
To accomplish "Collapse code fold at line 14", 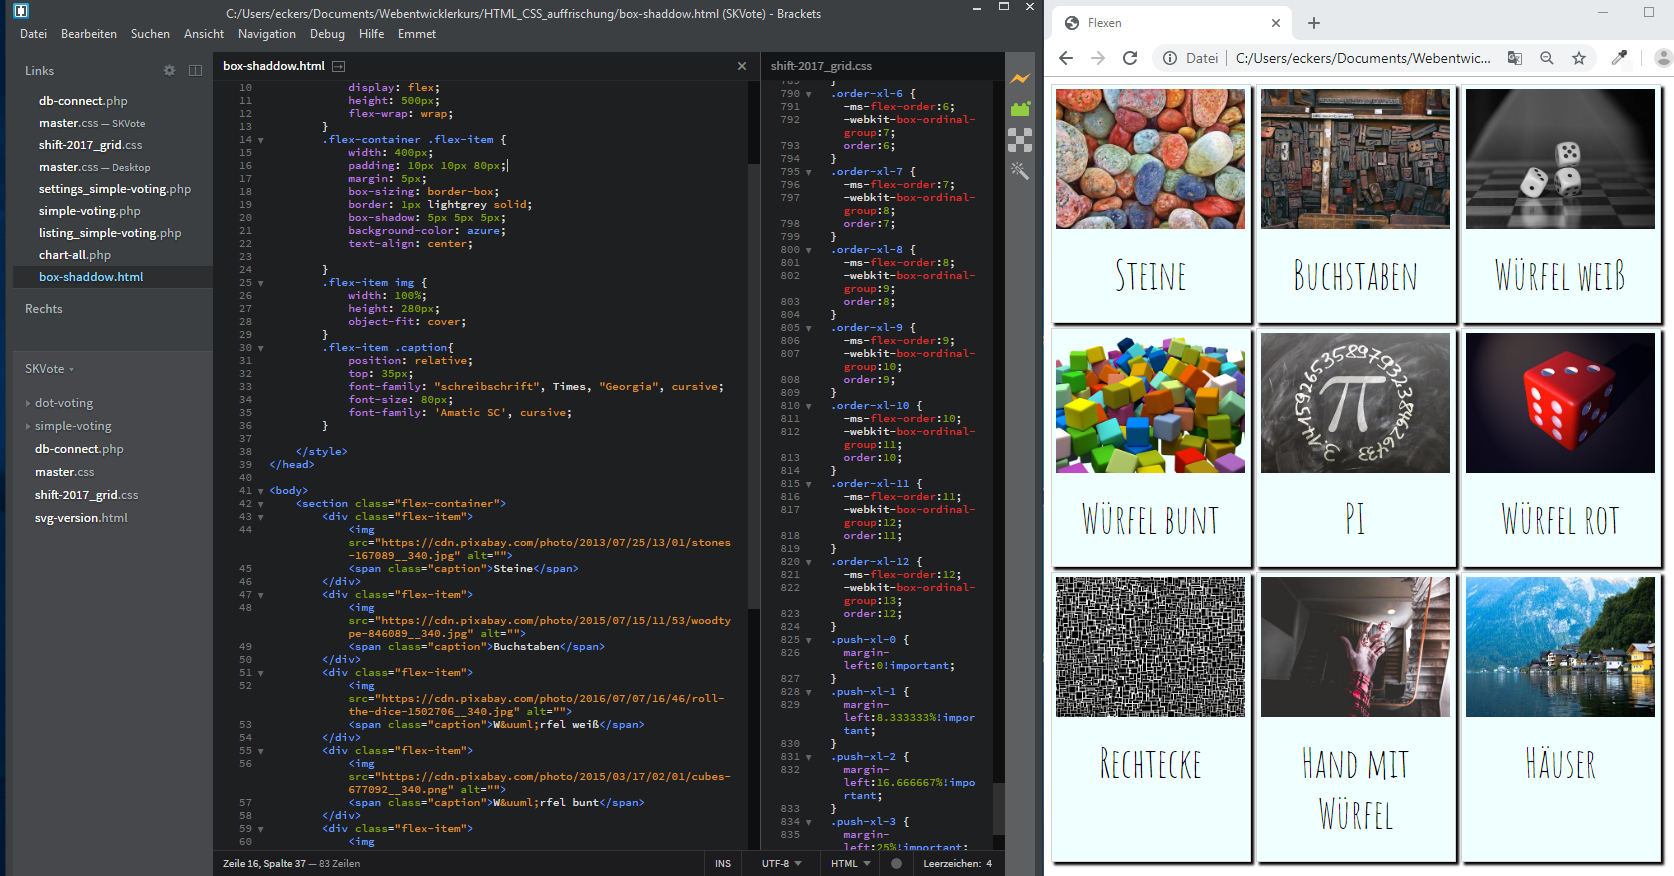I will (x=261, y=140).
